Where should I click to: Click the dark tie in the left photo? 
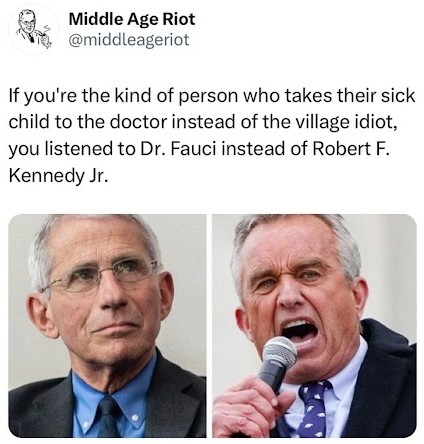[x=109, y=417]
